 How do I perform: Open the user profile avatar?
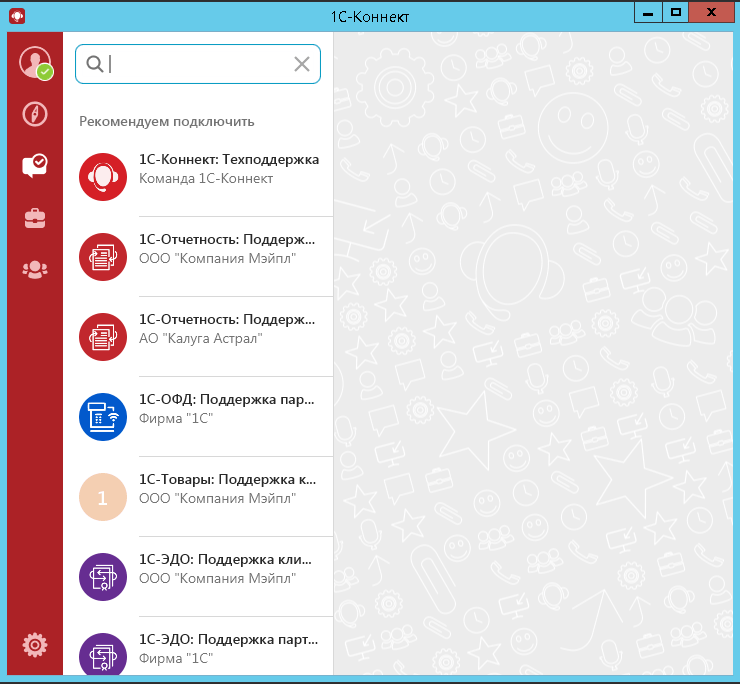34,62
